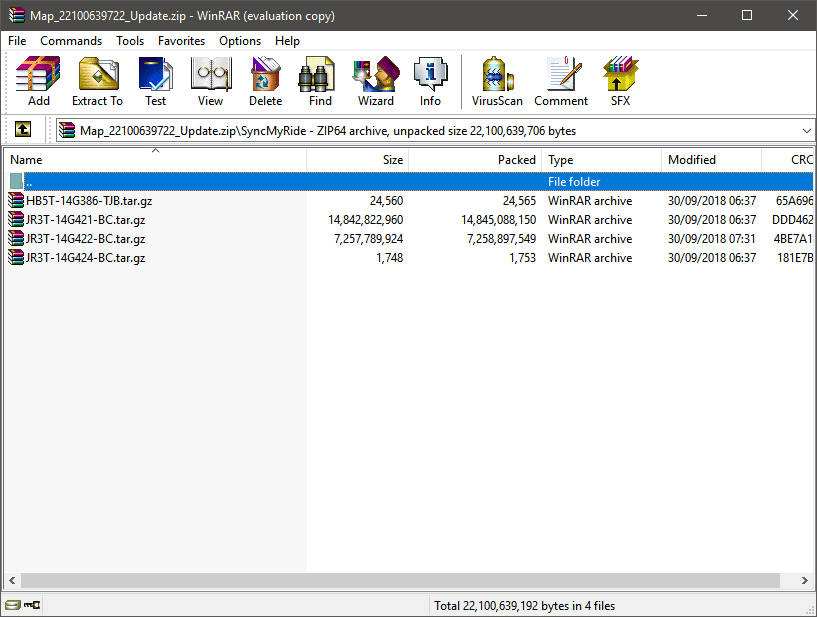
Task: Open the Options menu
Action: tap(240, 41)
